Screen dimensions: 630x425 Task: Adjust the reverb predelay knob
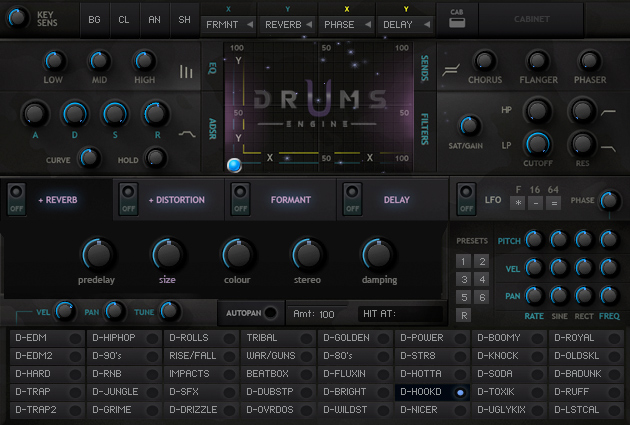(x=98, y=254)
